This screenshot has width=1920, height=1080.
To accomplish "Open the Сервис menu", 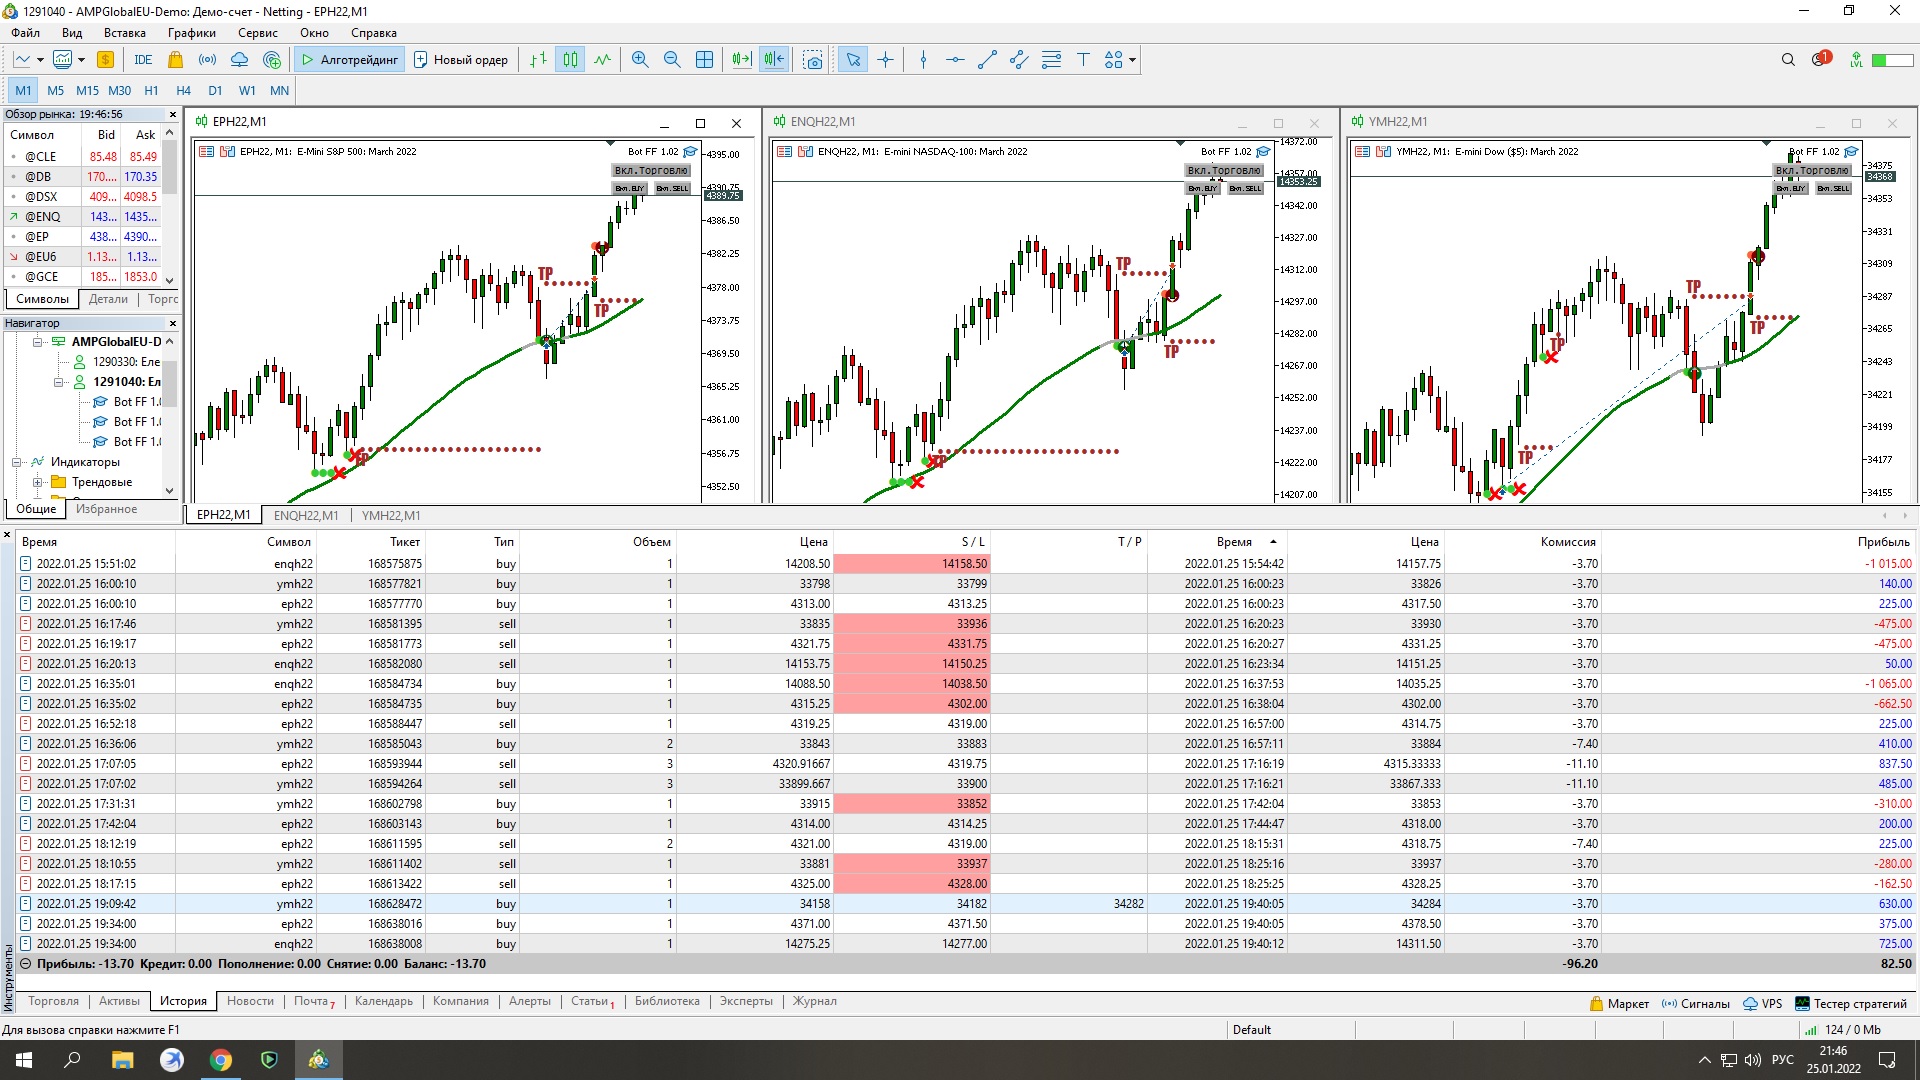I will pos(257,33).
